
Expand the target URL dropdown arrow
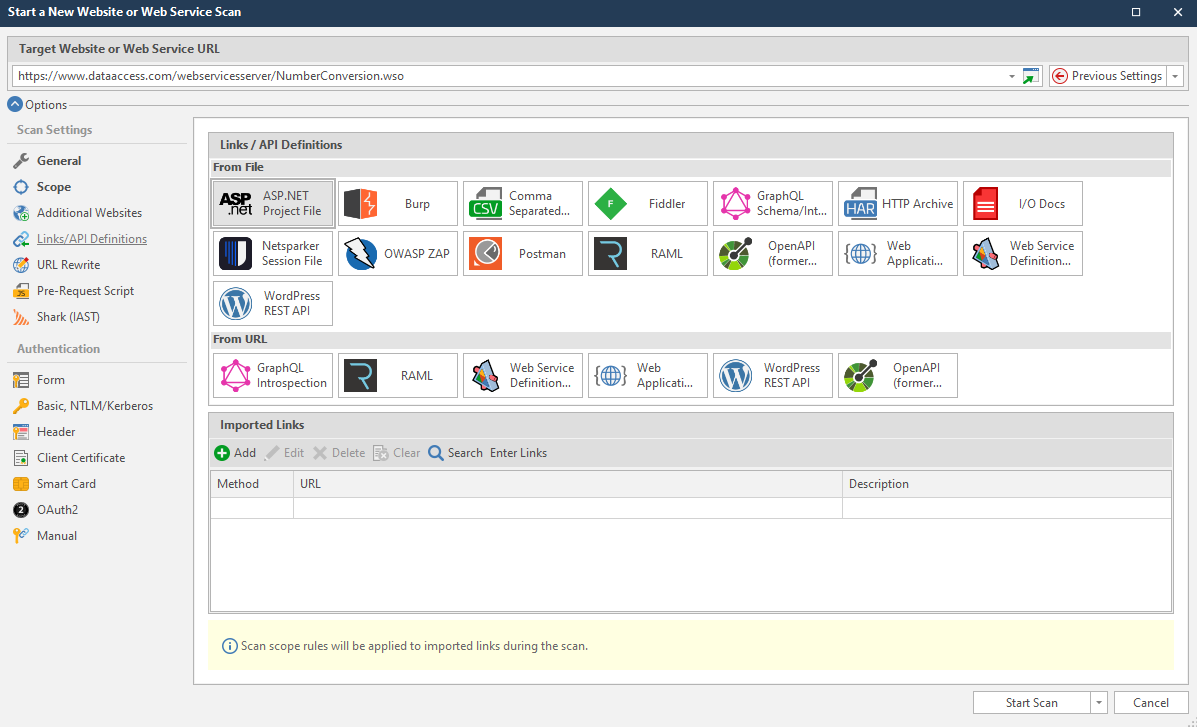[x=1012, y=76]
